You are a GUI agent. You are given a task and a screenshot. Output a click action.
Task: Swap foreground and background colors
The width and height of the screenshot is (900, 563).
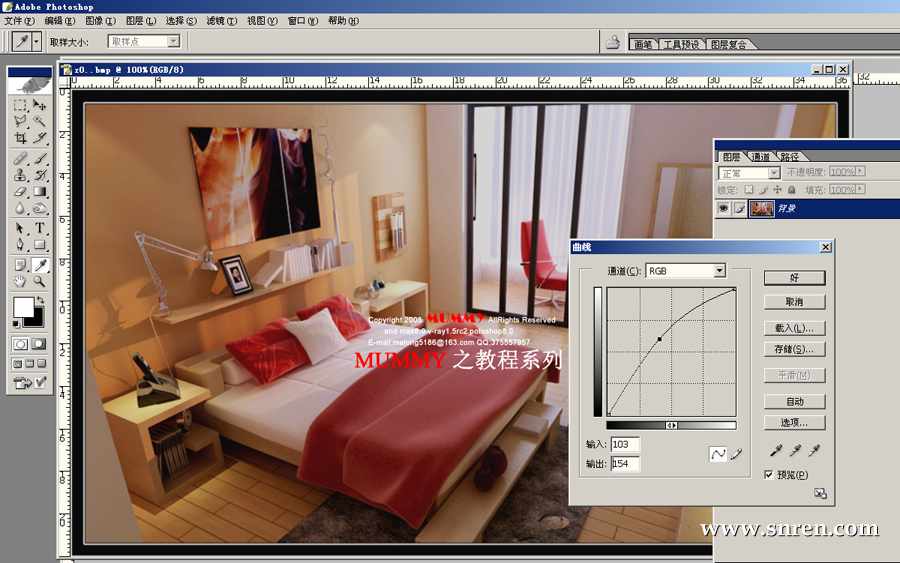pyautogui.click(x=40, y=300)
